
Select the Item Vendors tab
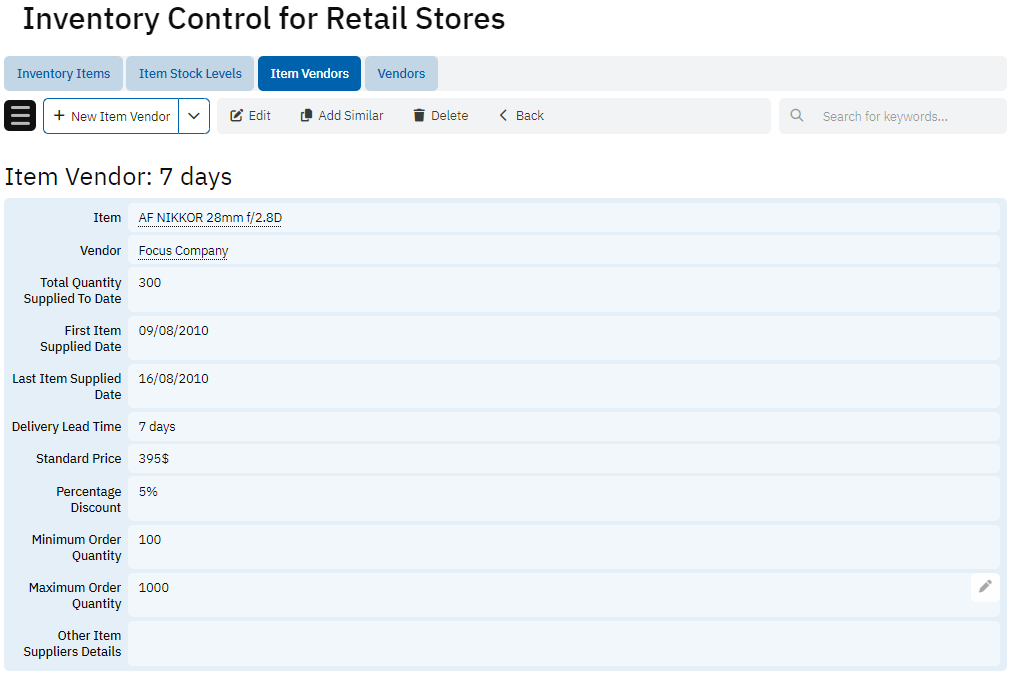[x=310, y=74]
